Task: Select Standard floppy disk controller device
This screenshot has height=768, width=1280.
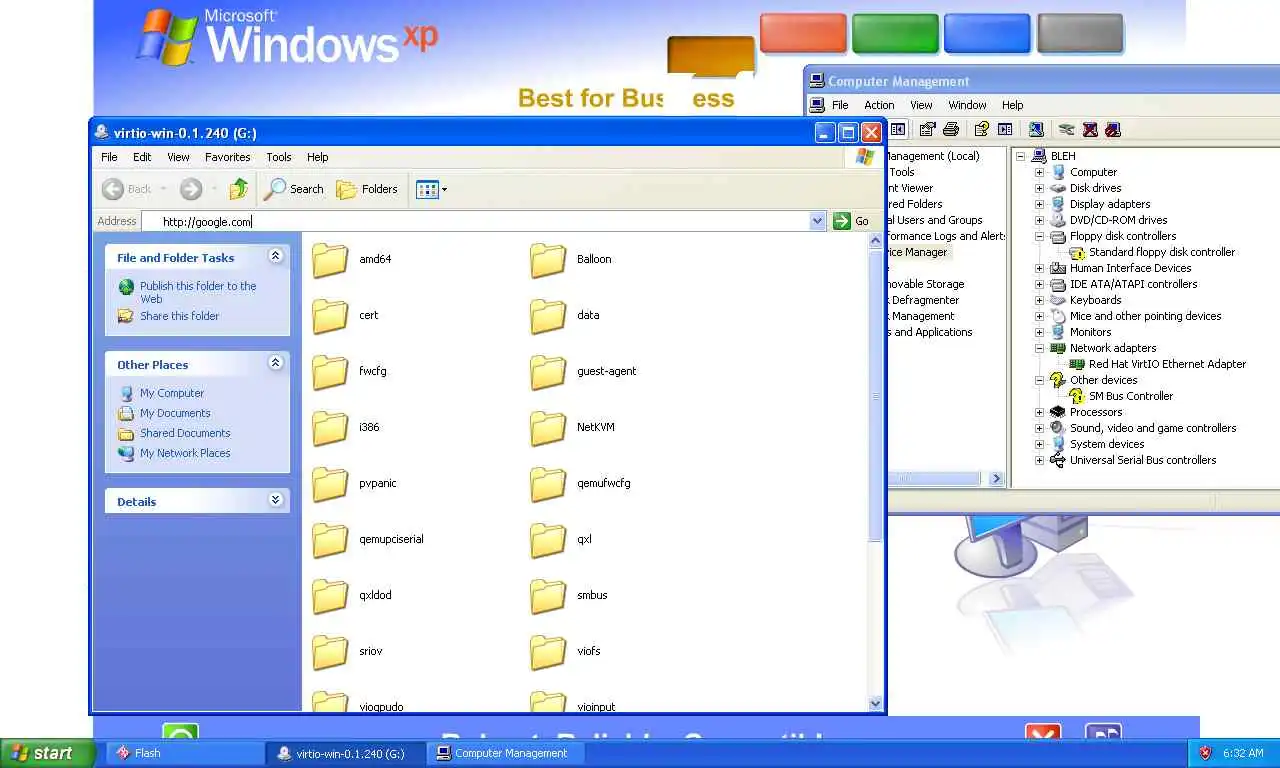Action: click(x=1161, y=252)
